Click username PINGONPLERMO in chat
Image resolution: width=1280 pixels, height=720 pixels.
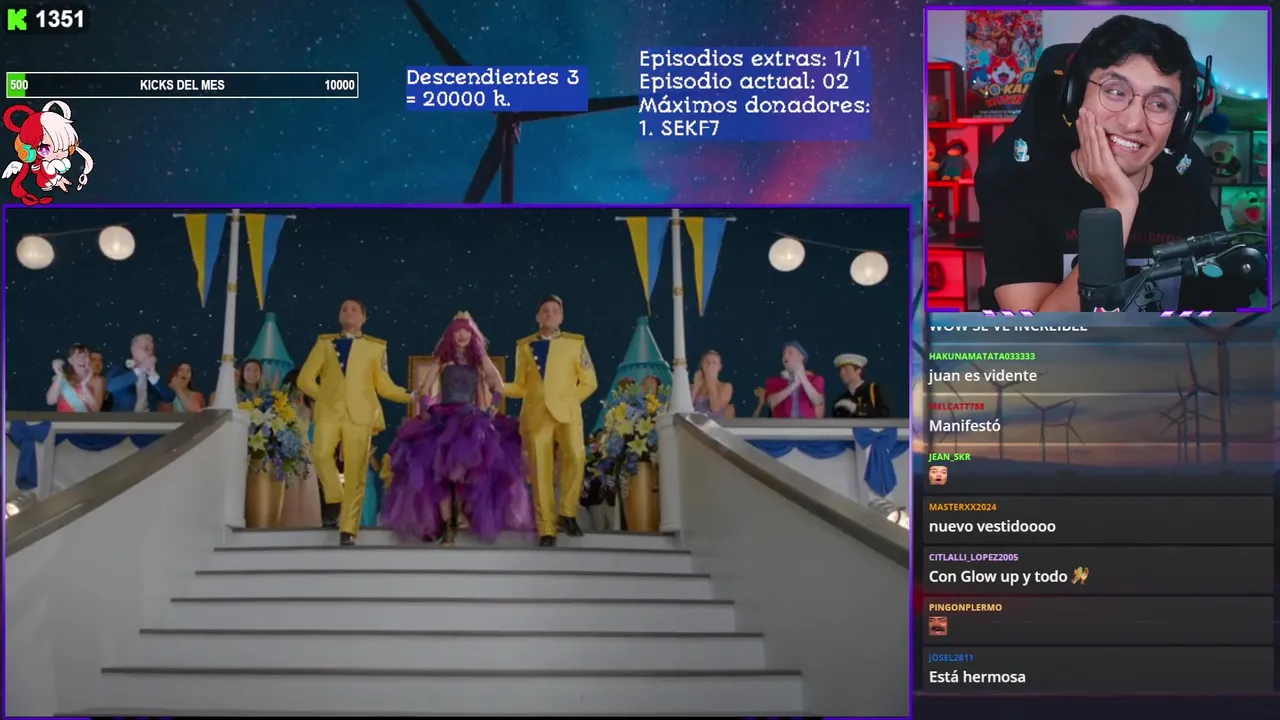(x=965, y=607)
